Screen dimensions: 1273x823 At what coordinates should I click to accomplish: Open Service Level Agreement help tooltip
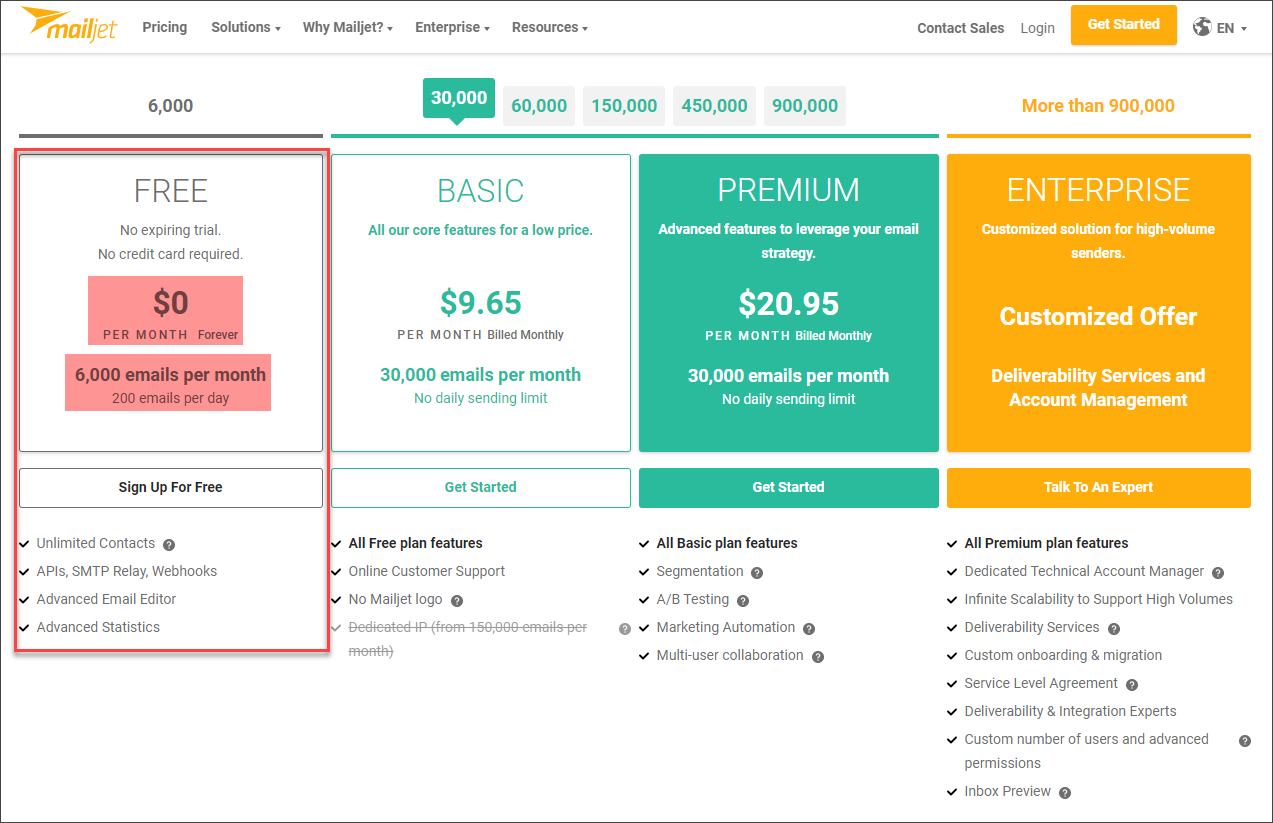(x=1132, y=685)
